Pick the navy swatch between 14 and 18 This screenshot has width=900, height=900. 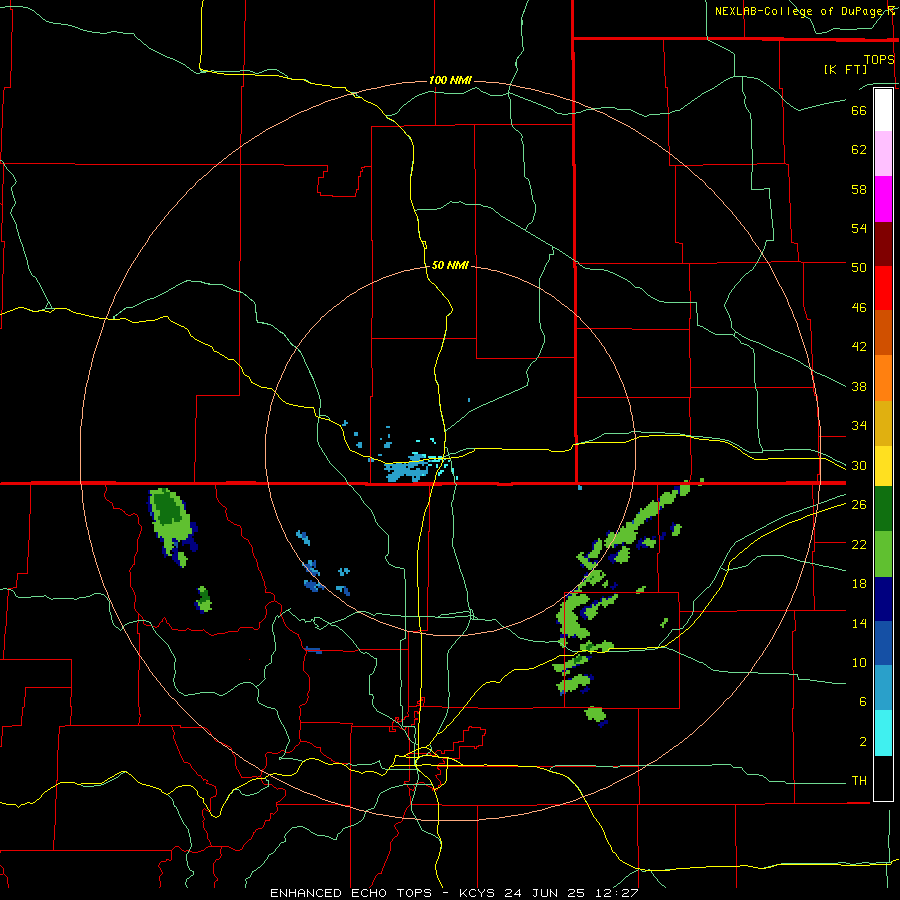883,599
